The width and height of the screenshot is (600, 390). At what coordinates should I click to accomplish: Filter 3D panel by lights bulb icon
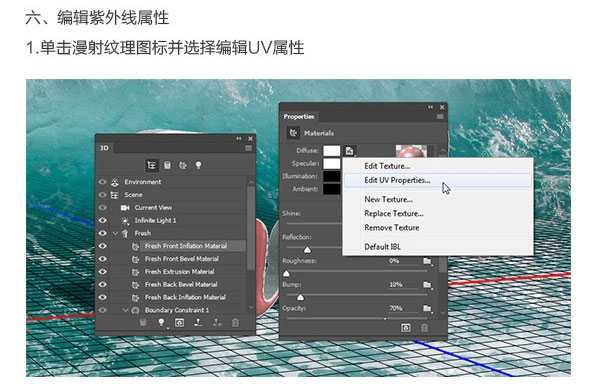[x=198, y=165]
